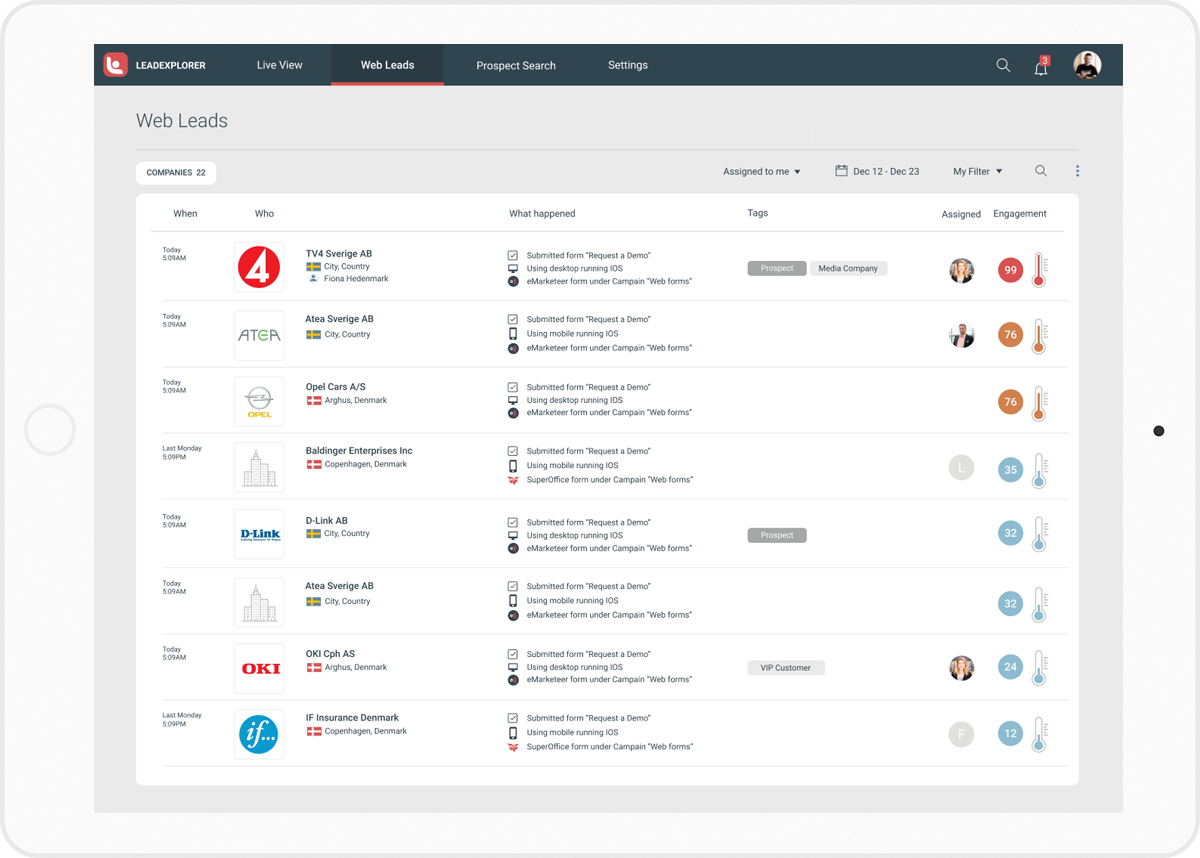Click the calendar icon beside Dec 12 - Dec 23

[x=841, y=171]
